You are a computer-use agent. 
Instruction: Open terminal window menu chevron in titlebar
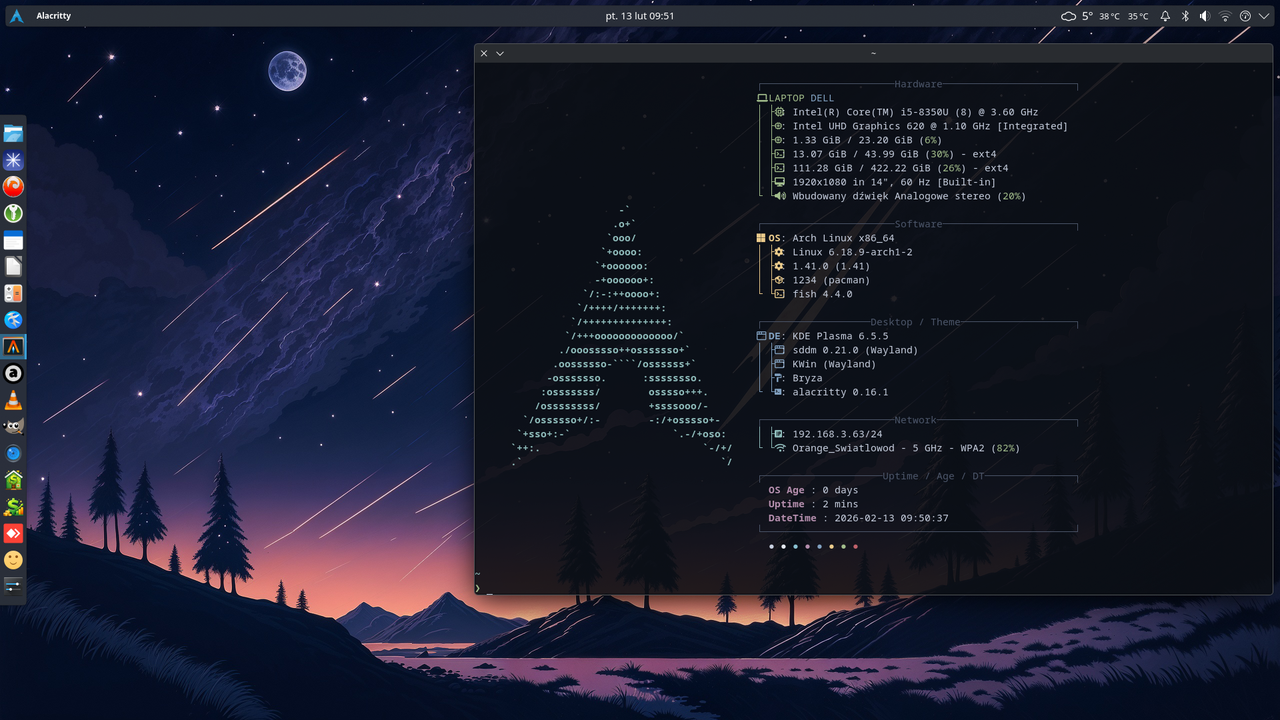500,53
